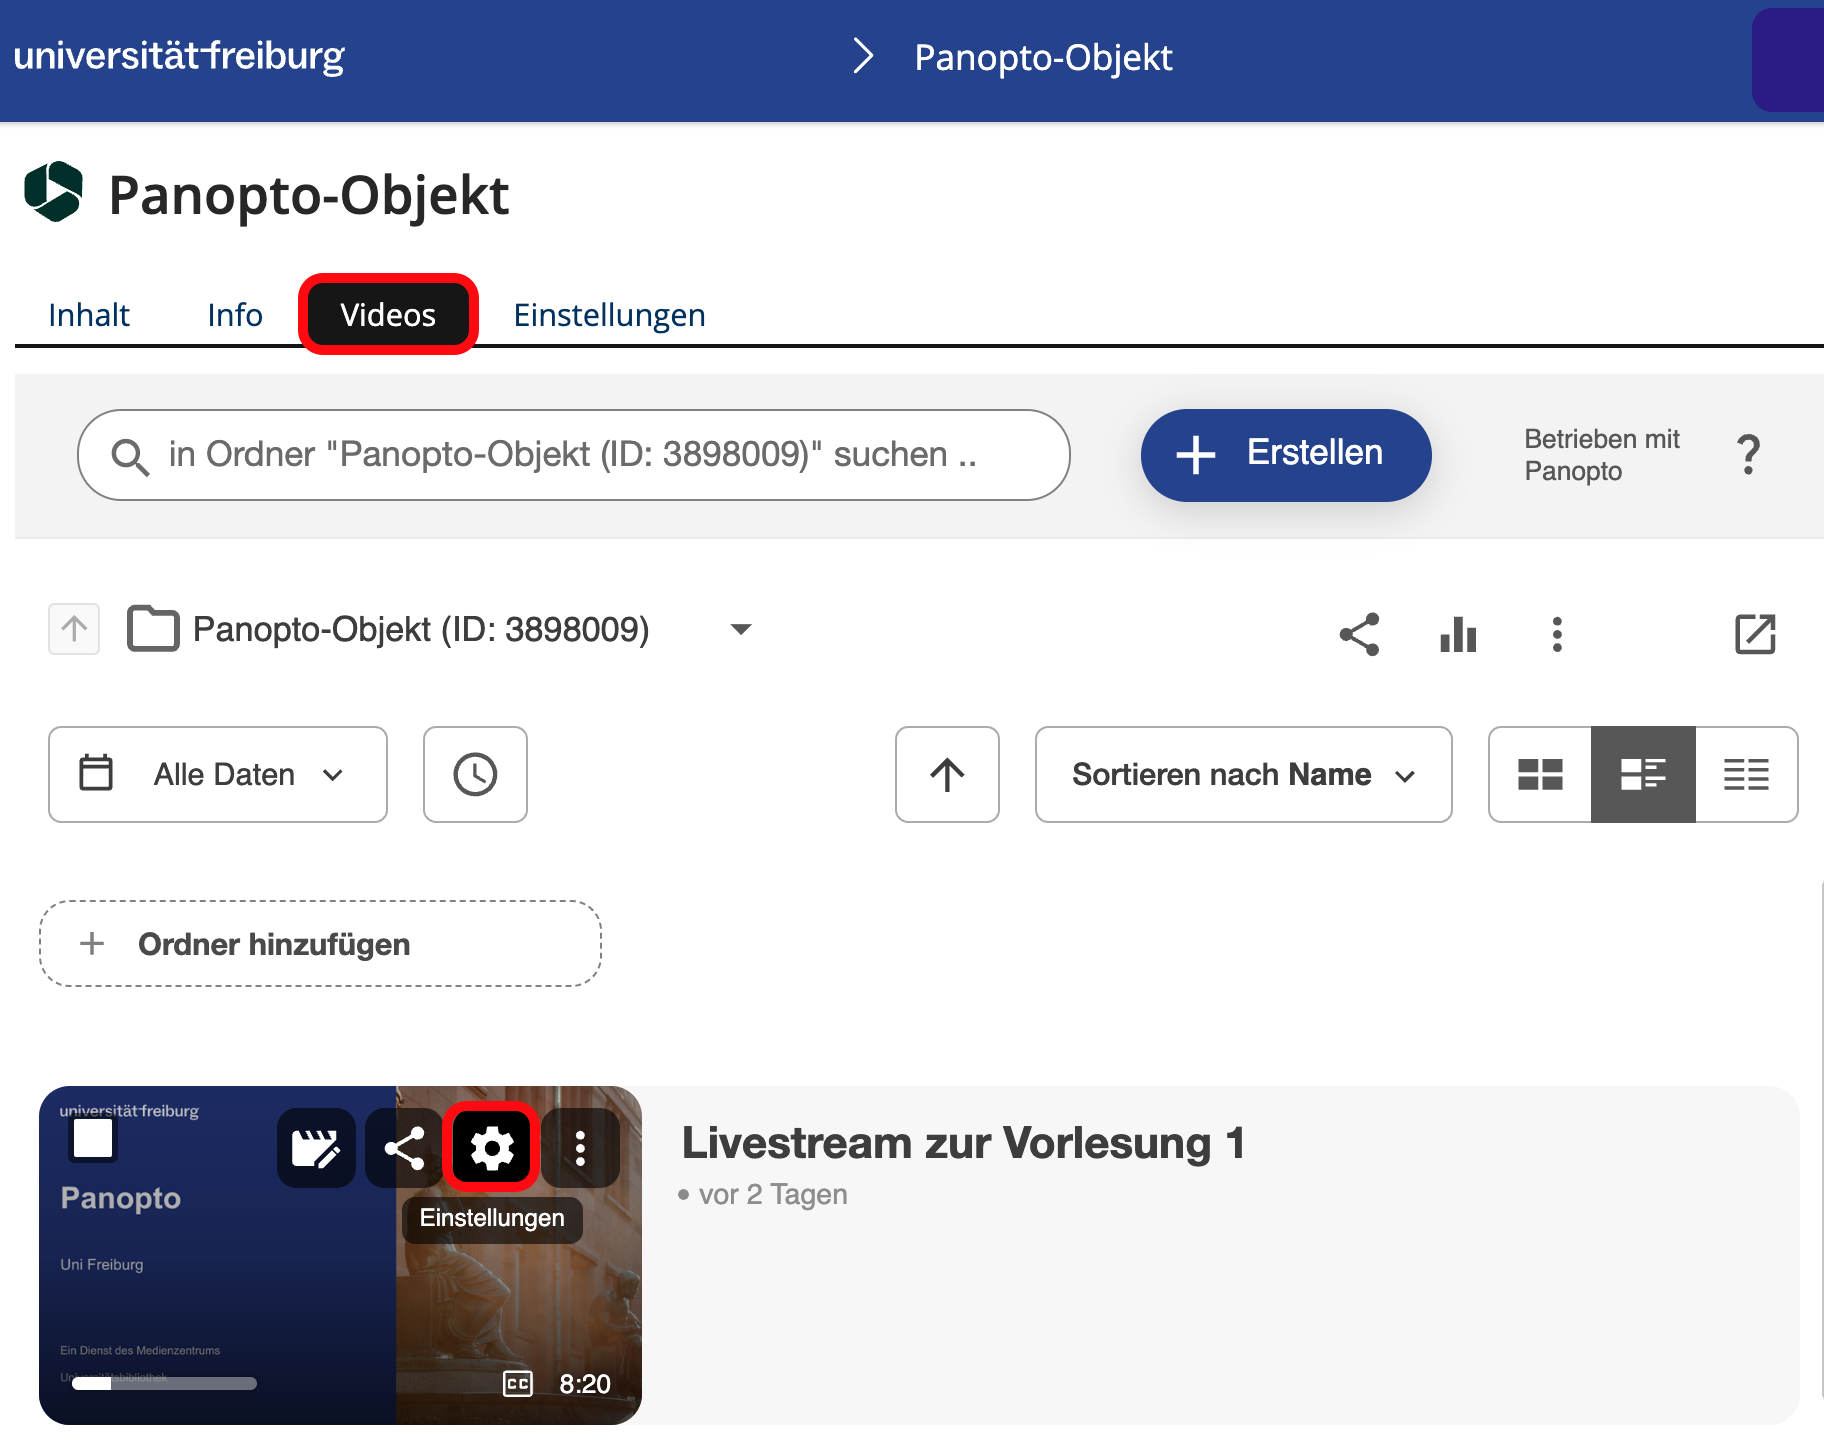
Task: Go to universität freiburg home logo
Action: click(x=179, y=56)
